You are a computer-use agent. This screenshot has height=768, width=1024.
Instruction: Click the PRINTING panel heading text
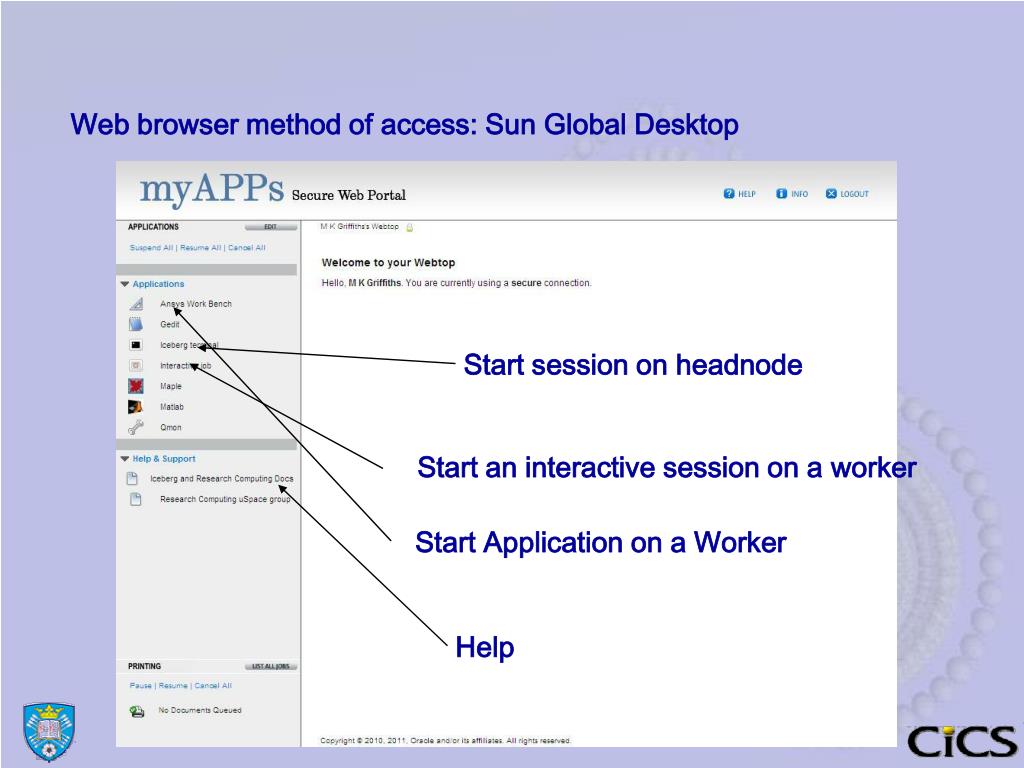tap(144, 666)
